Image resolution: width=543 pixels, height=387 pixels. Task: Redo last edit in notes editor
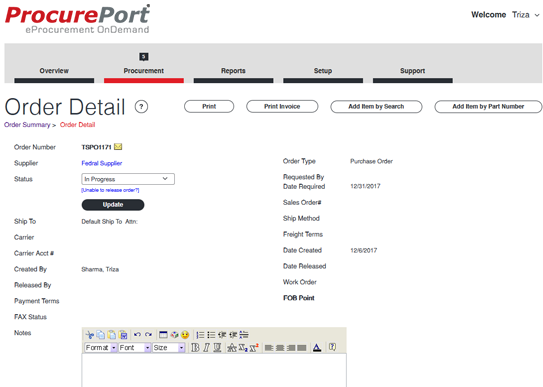148,335
